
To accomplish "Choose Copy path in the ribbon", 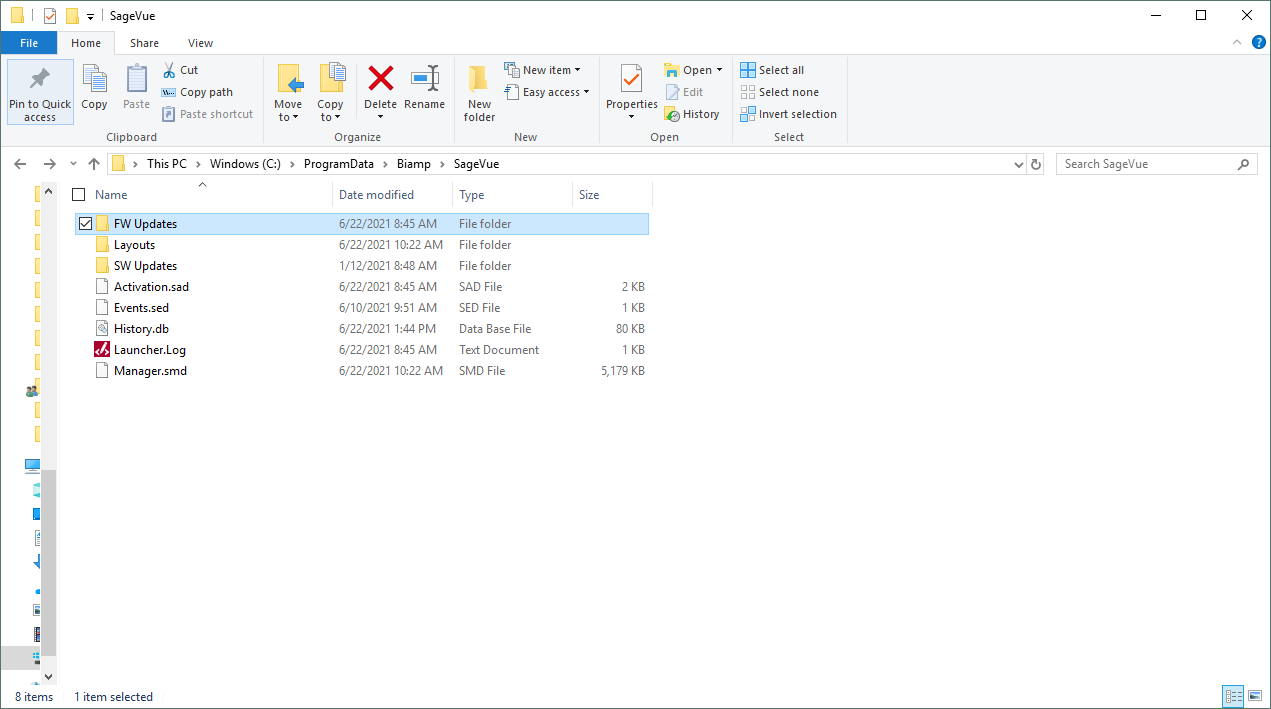I will point(197,92).
